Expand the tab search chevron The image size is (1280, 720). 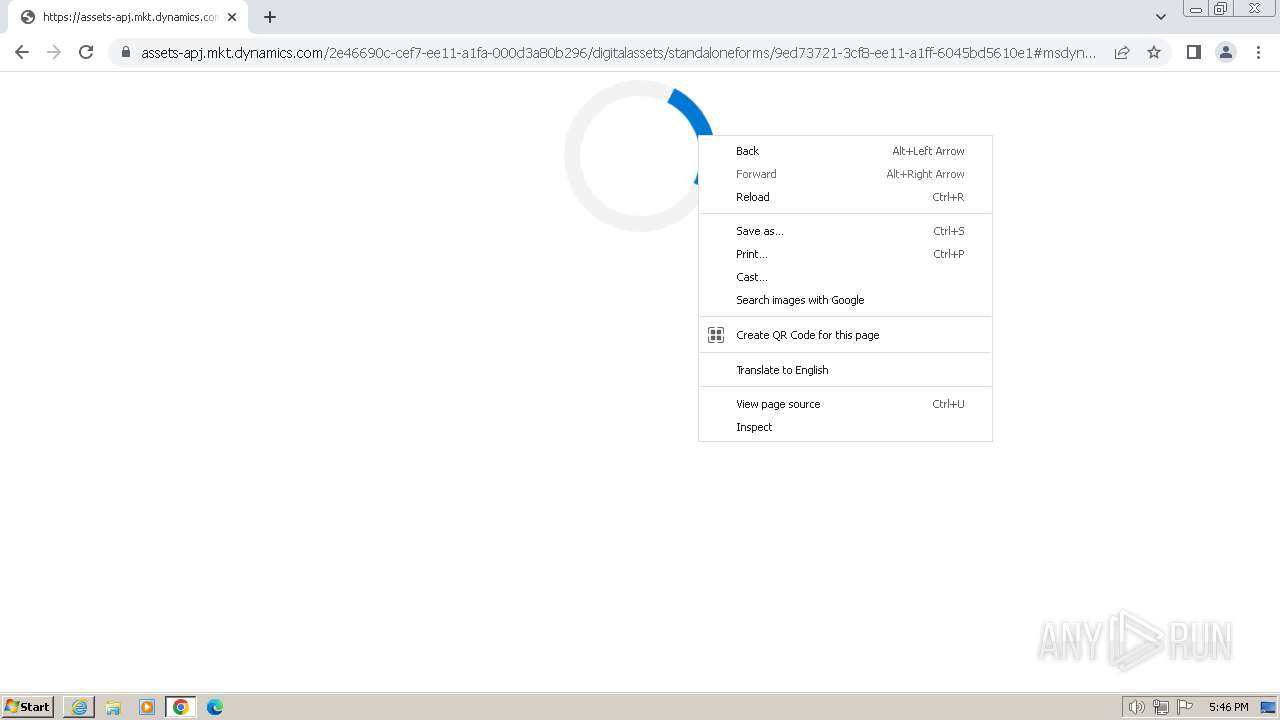(x=1160, y=17)
